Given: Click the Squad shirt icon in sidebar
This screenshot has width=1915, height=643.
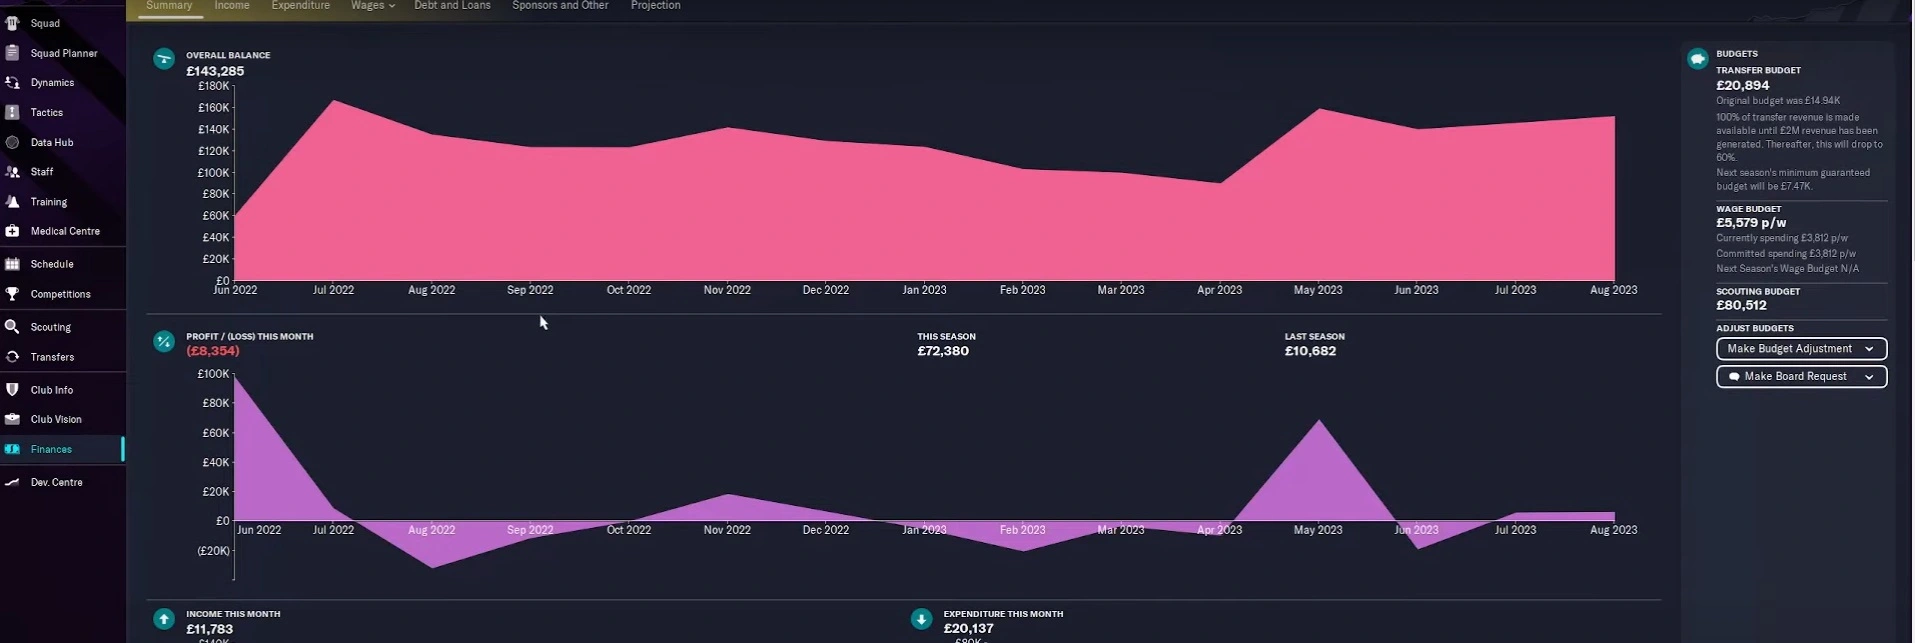Looking at the screenshot, I should 12,23.
